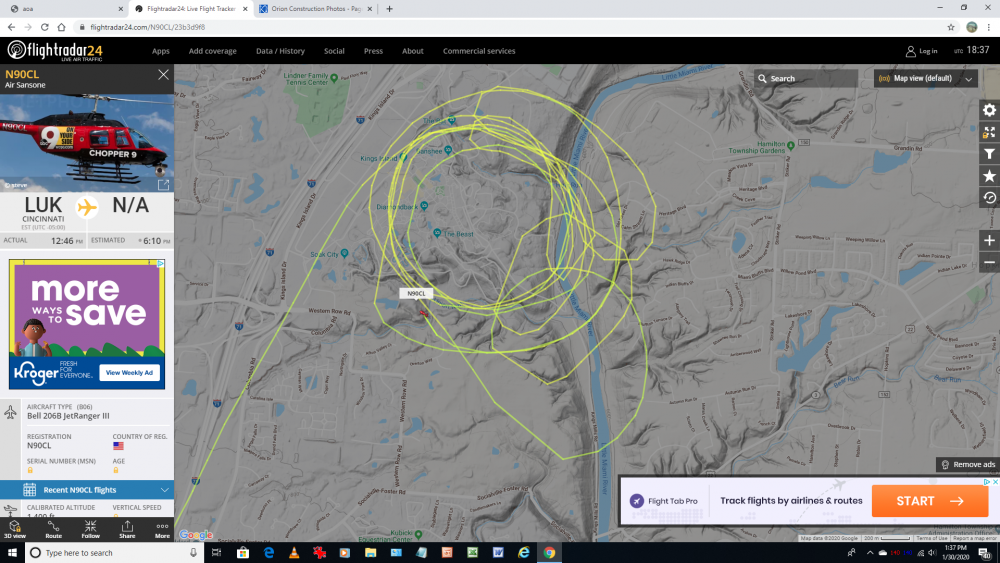Open the More options icon
Screen dimensions: 1000x563
(x=162, y=529)
